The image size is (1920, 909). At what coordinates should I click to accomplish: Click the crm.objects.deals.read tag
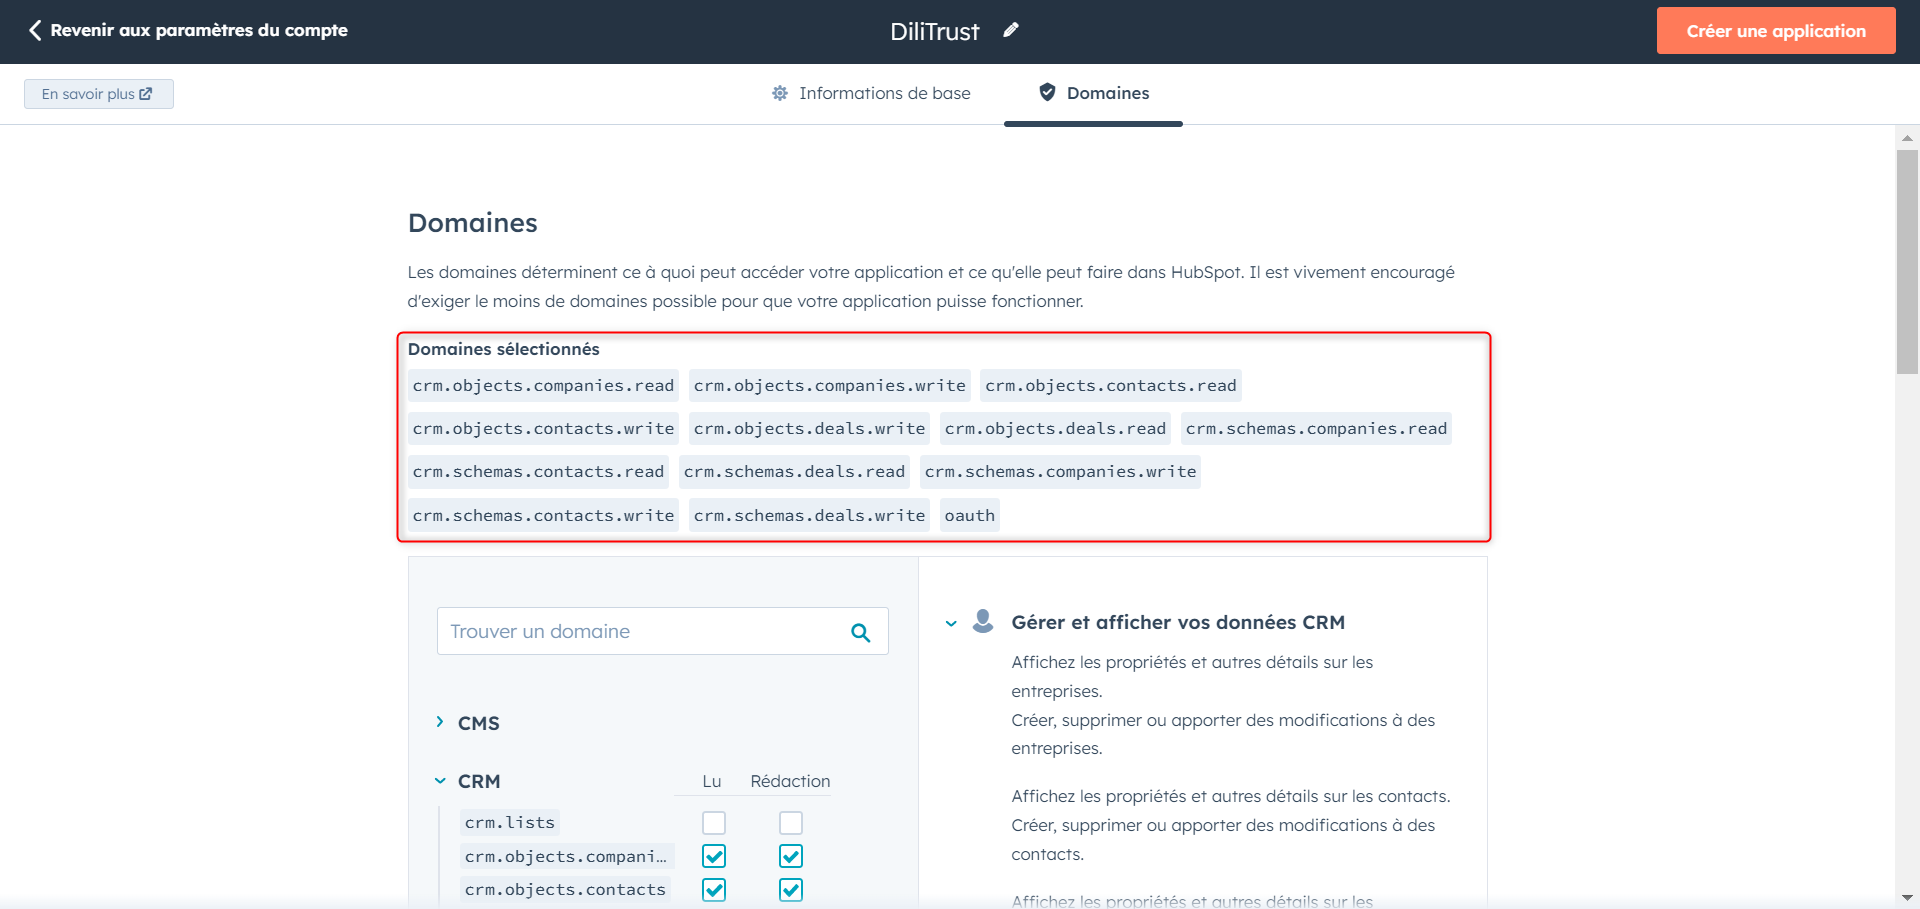pos(1055,429)
